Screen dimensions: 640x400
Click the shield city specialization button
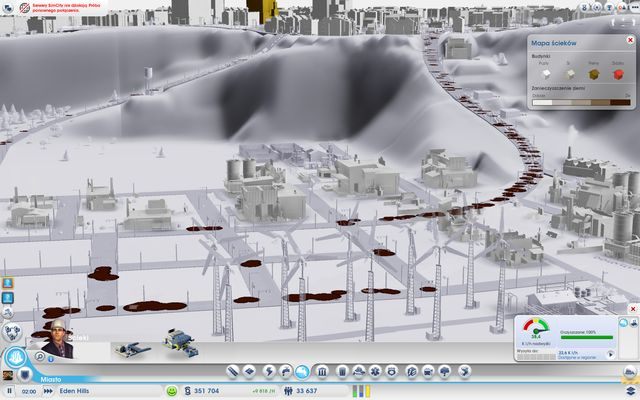click(25, 374)
